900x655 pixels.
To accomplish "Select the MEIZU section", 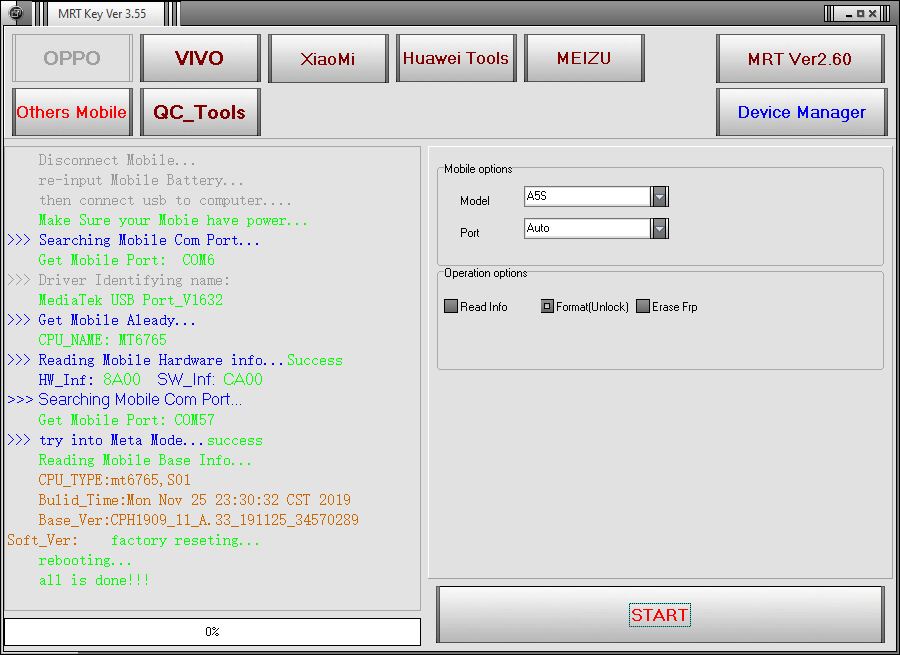I will pos(584,58).
